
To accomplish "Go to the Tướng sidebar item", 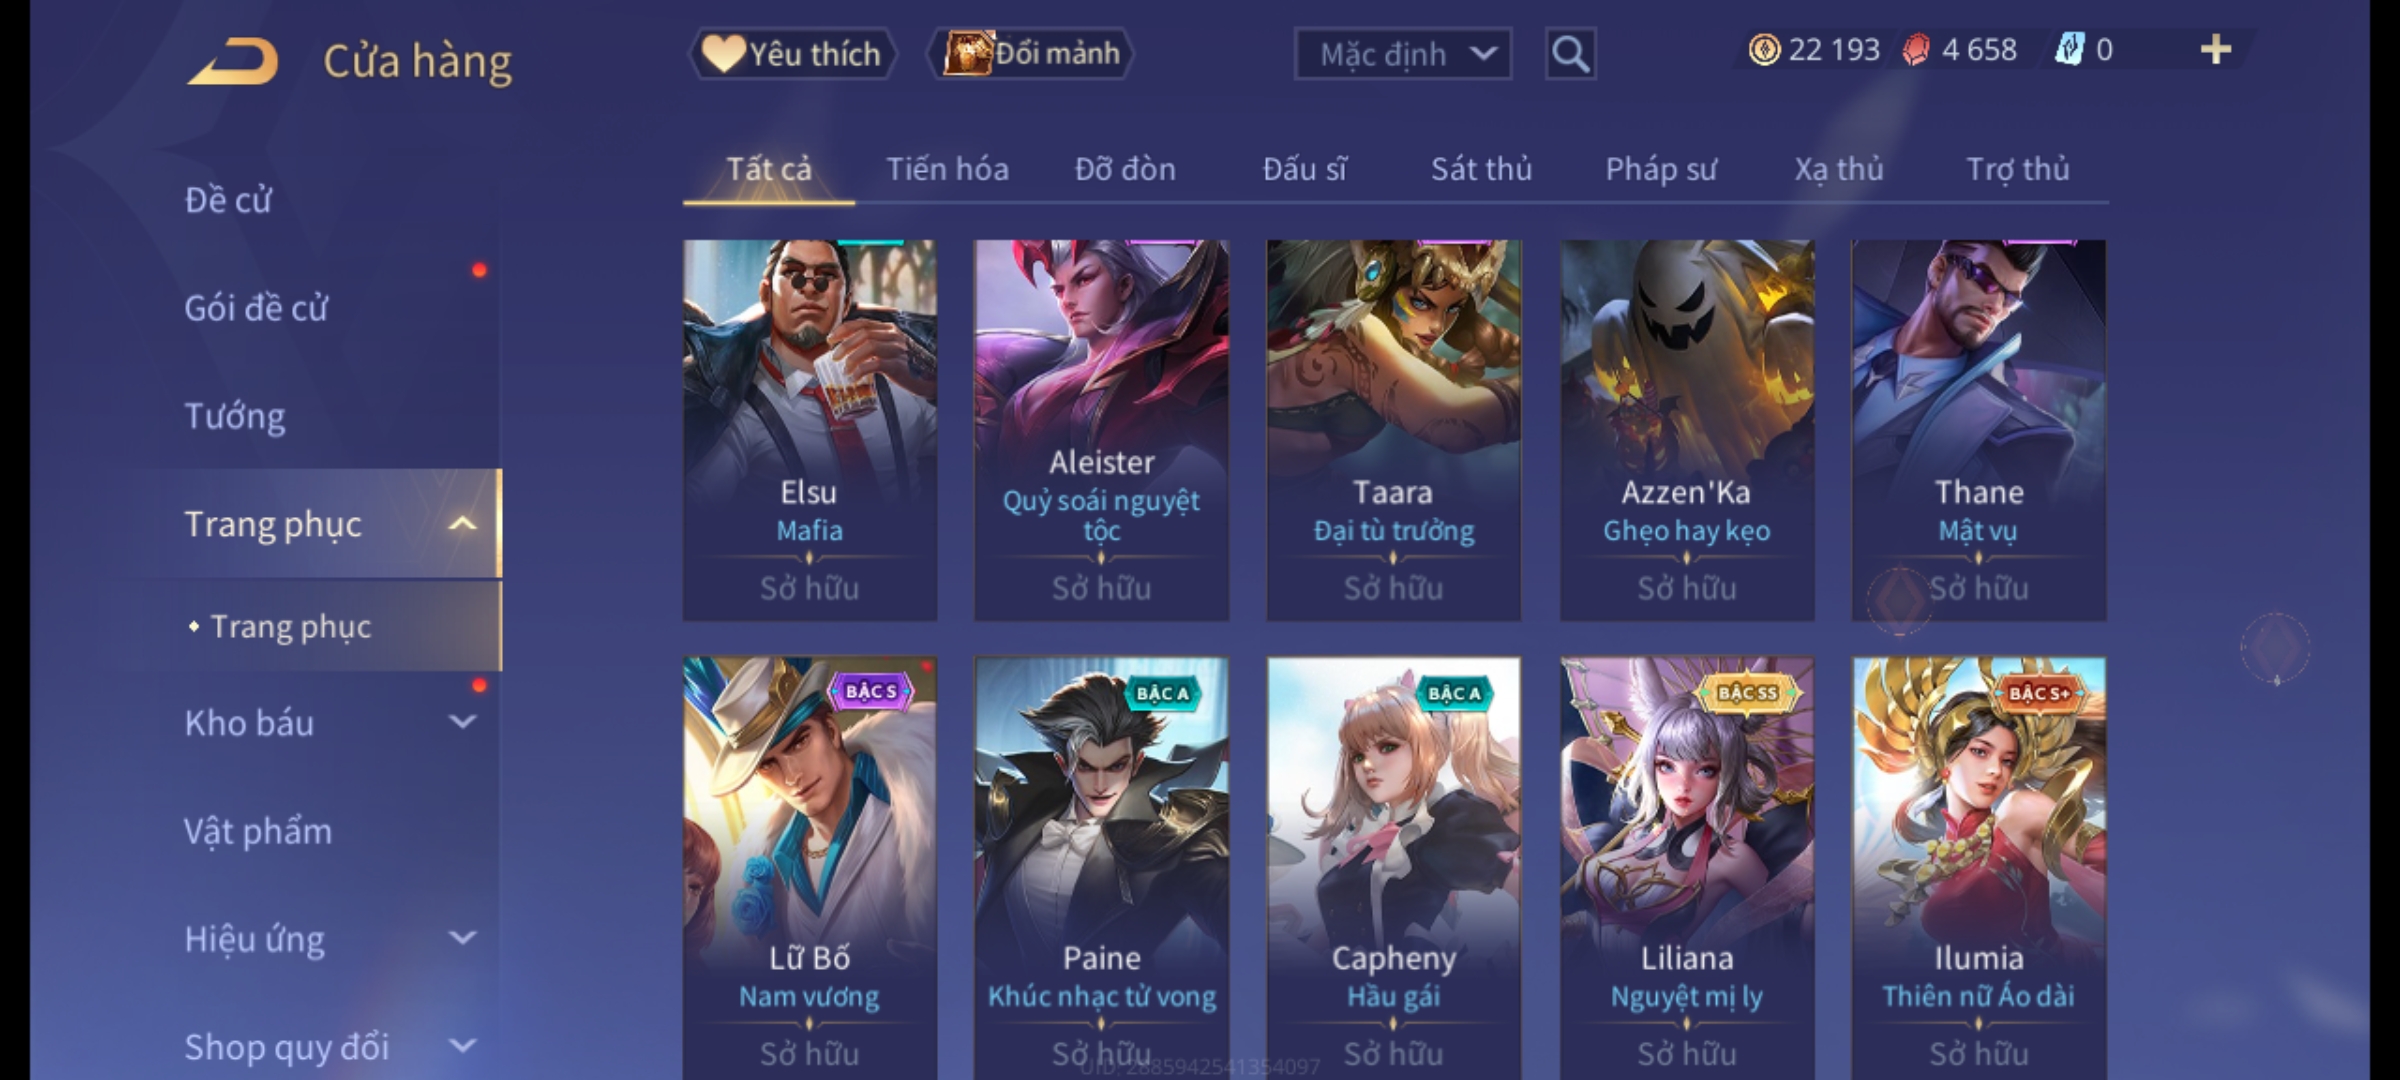I will pyautogui.click(x=235, y=416).
